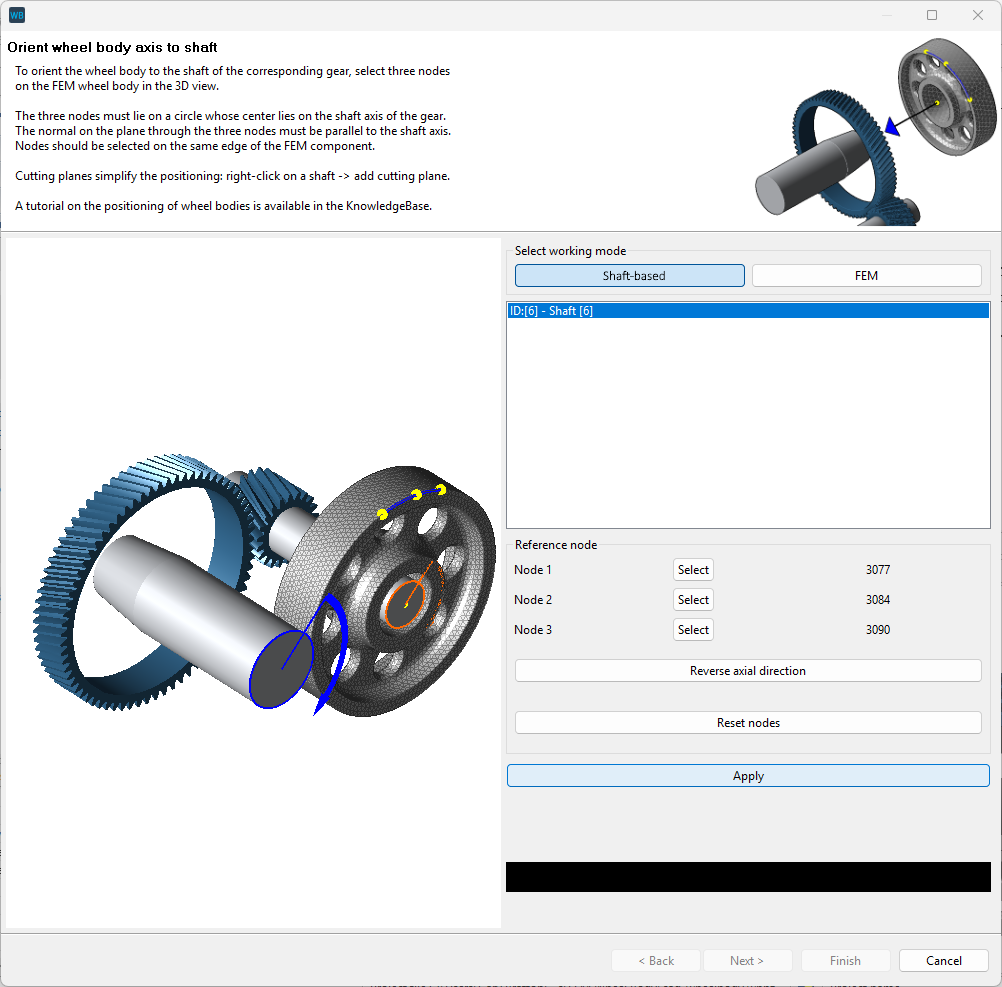This screenshot has height=987, width=1002.
Task: Close the wizard window using X
Action: (x=978, y=15)
